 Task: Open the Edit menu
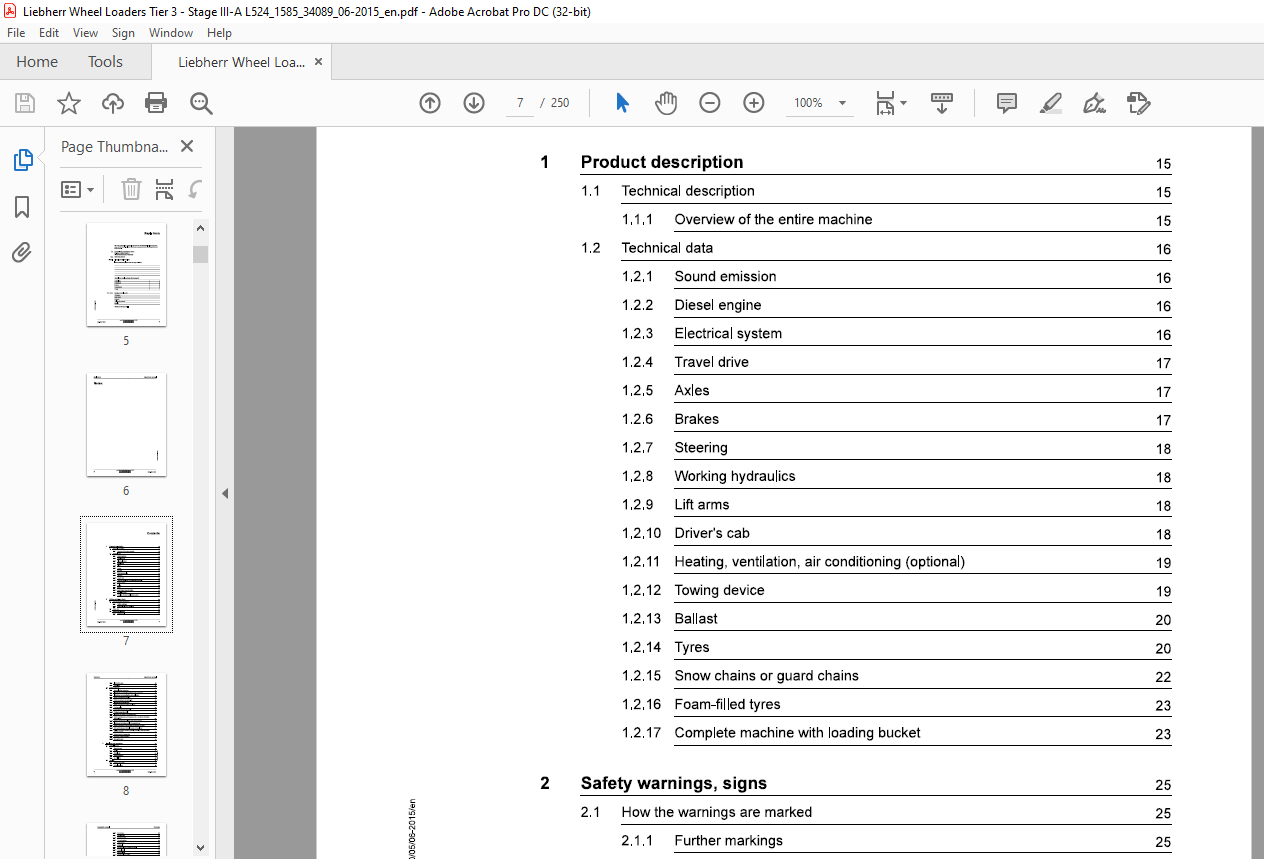click(49, 33)
